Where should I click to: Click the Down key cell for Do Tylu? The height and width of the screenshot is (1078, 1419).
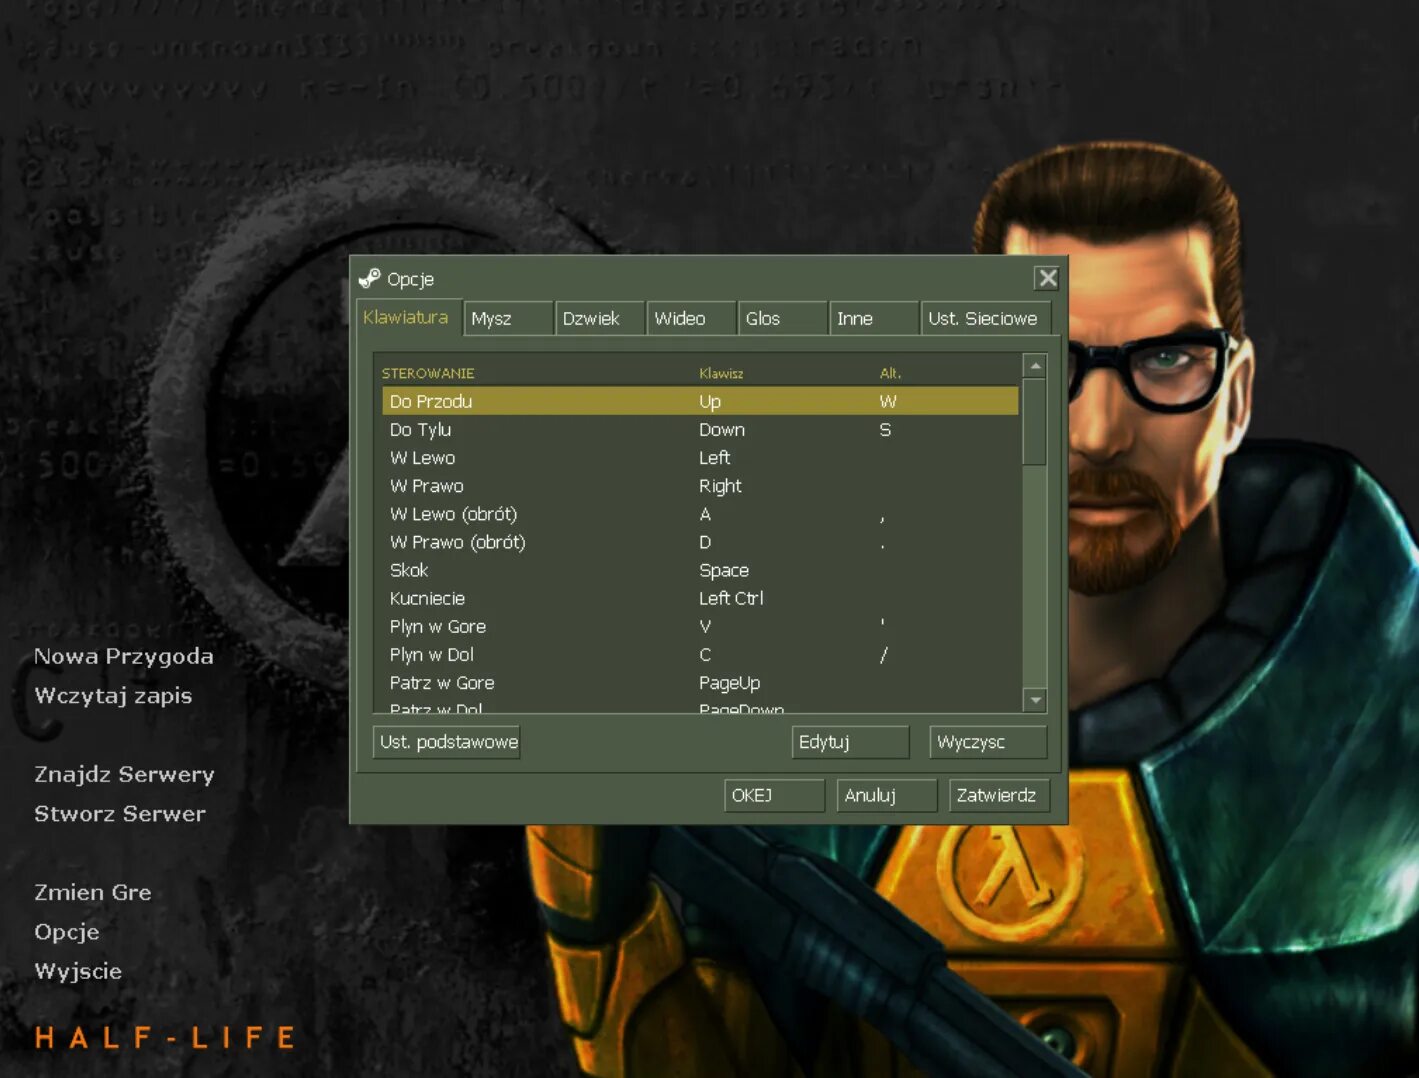722,429
